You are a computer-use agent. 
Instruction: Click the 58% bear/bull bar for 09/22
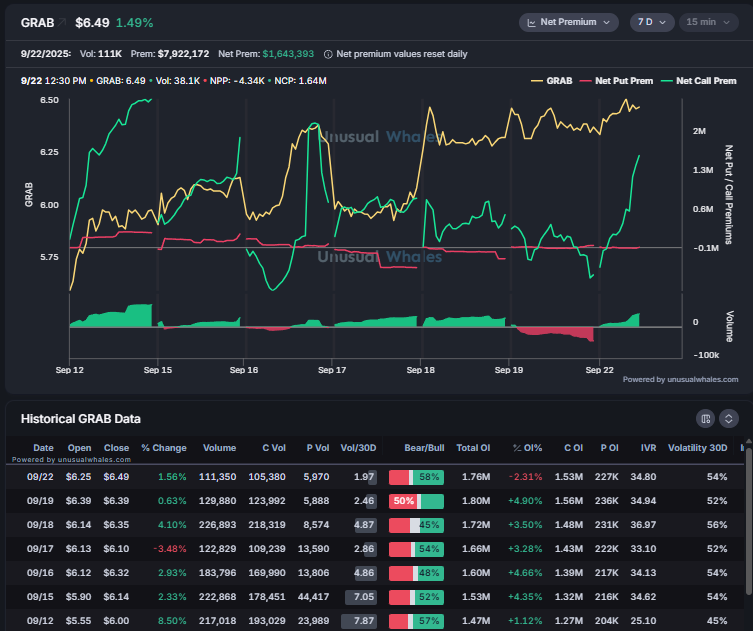[x=415, y=477]
